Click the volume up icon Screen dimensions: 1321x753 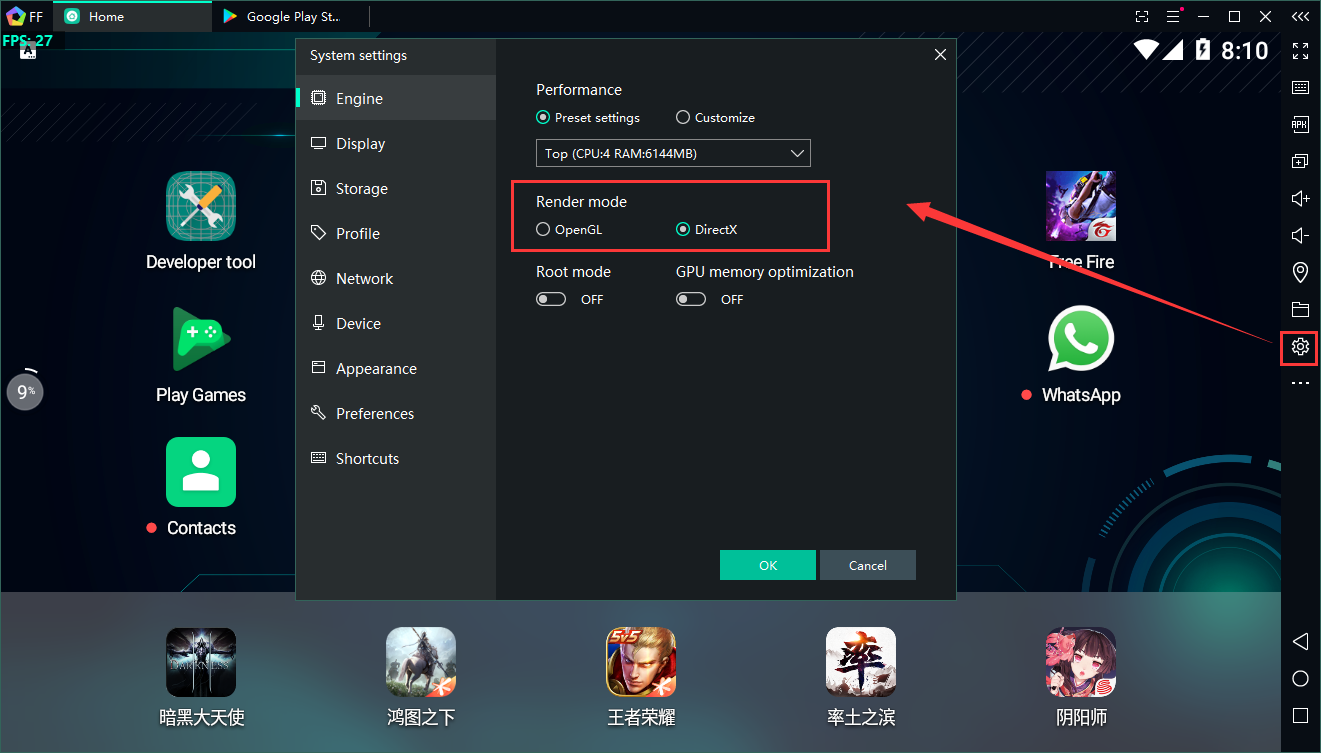click(1300, 198)
